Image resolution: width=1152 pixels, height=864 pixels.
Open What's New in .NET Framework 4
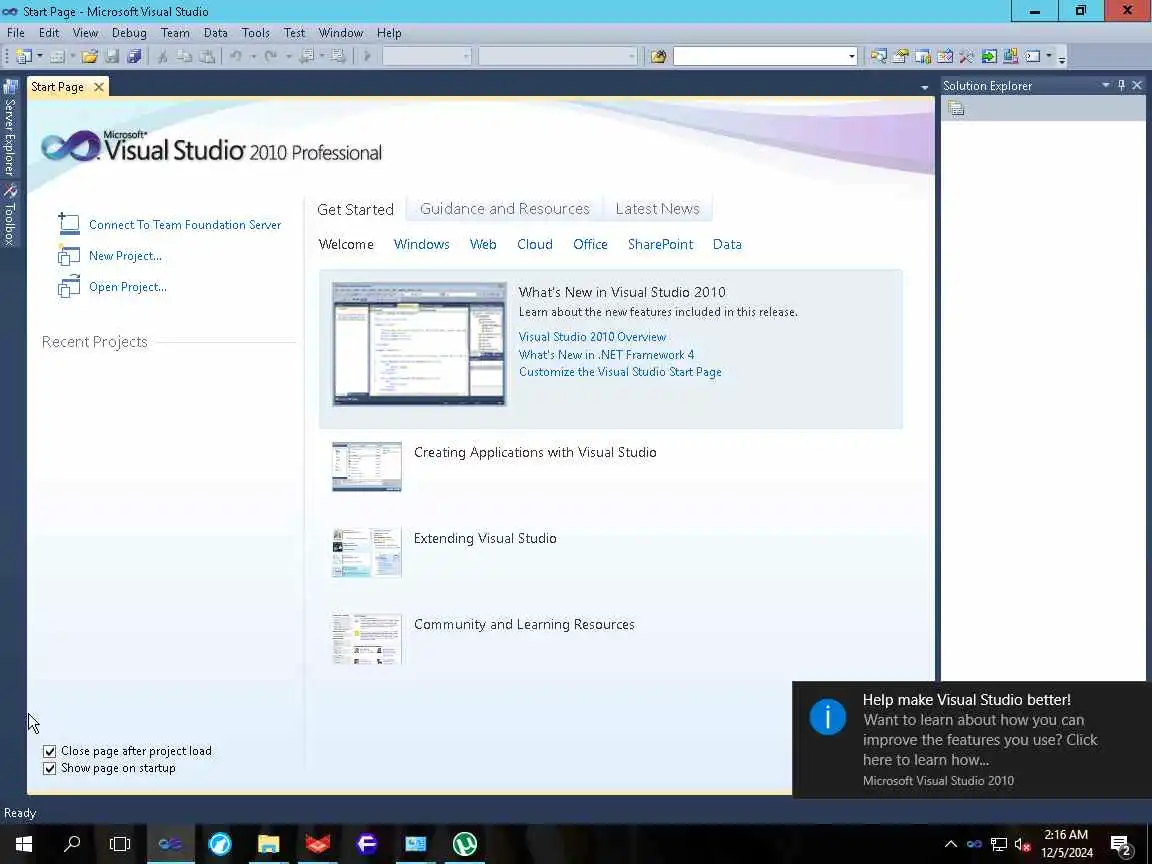coord(606,354)
